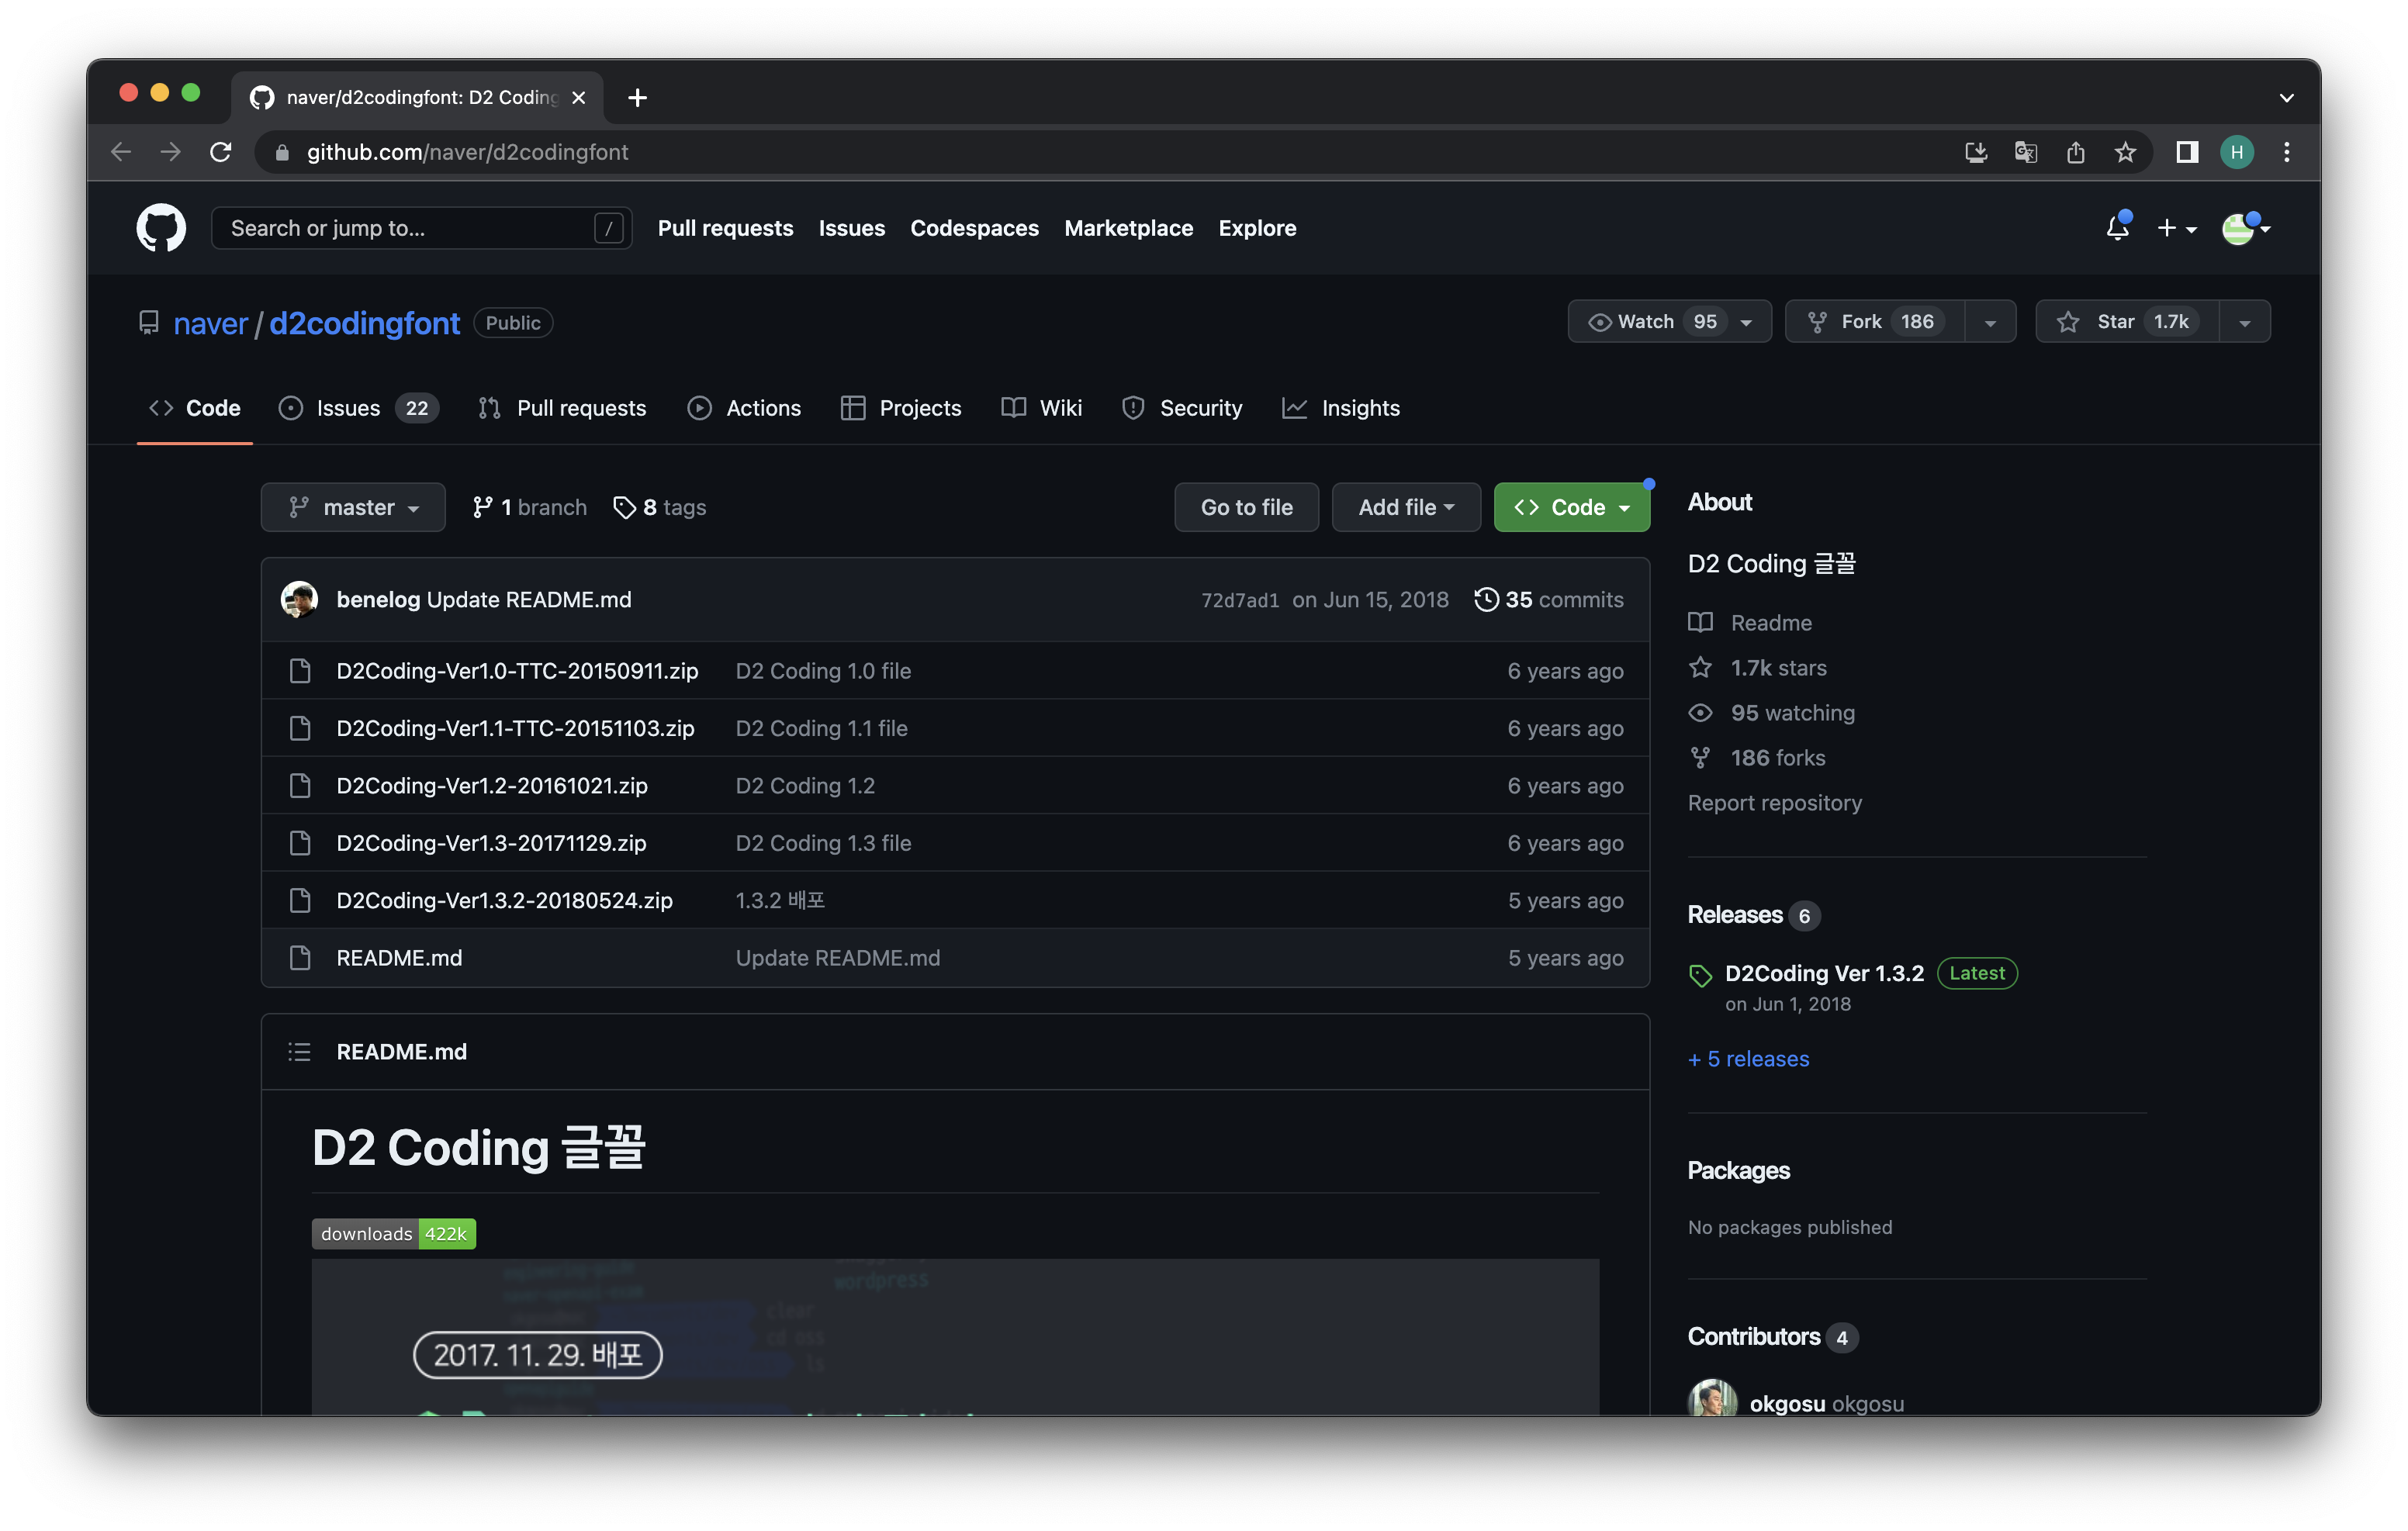Click the browser back arrow

point(121,152)
